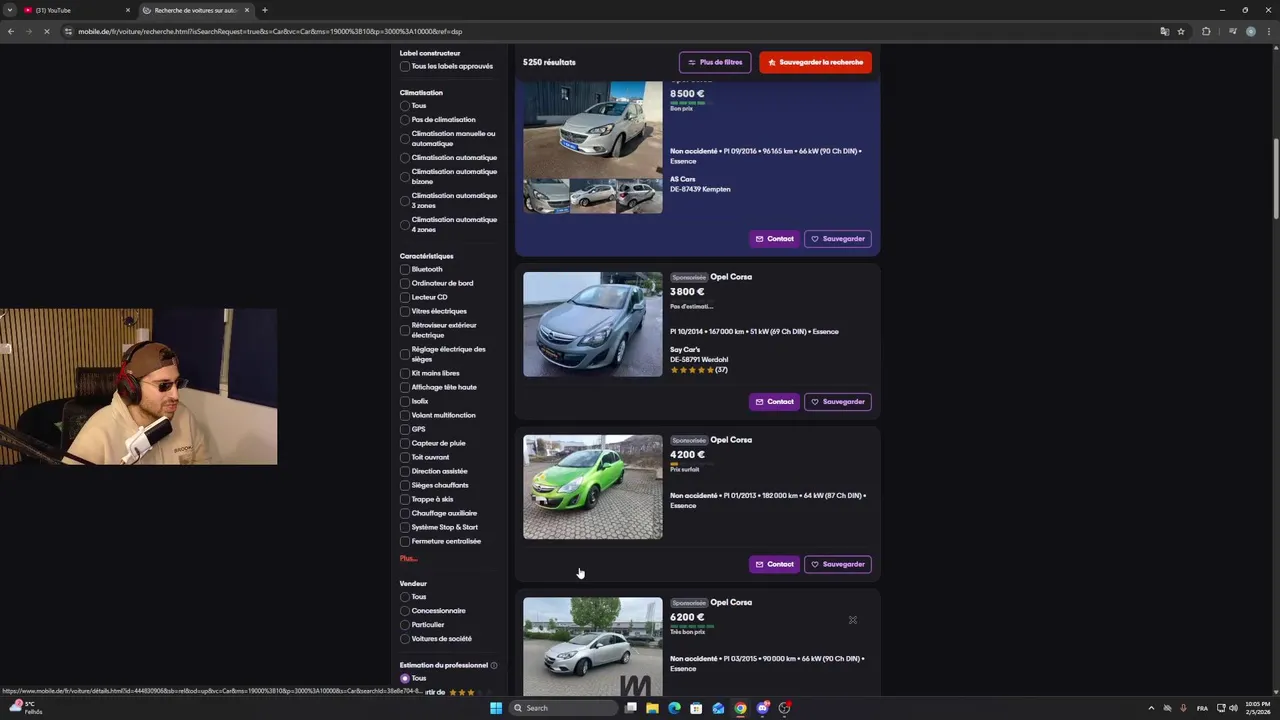Close the YouTube tab
This screenshot has width=1280, height=720.
pyautogui.click(x=128, y=10)
